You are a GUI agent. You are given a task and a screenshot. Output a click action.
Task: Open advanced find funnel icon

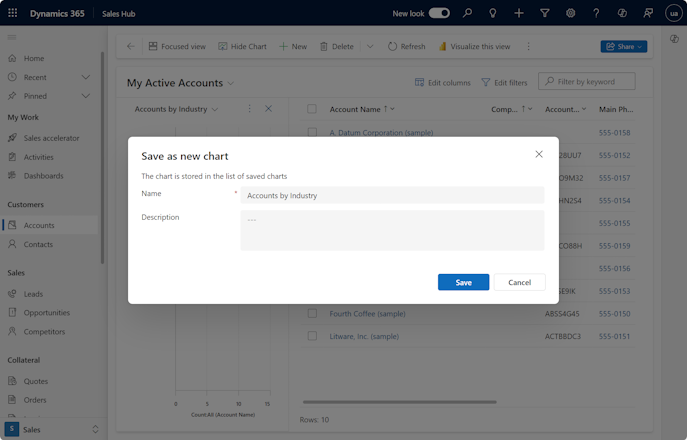(545, 13)
